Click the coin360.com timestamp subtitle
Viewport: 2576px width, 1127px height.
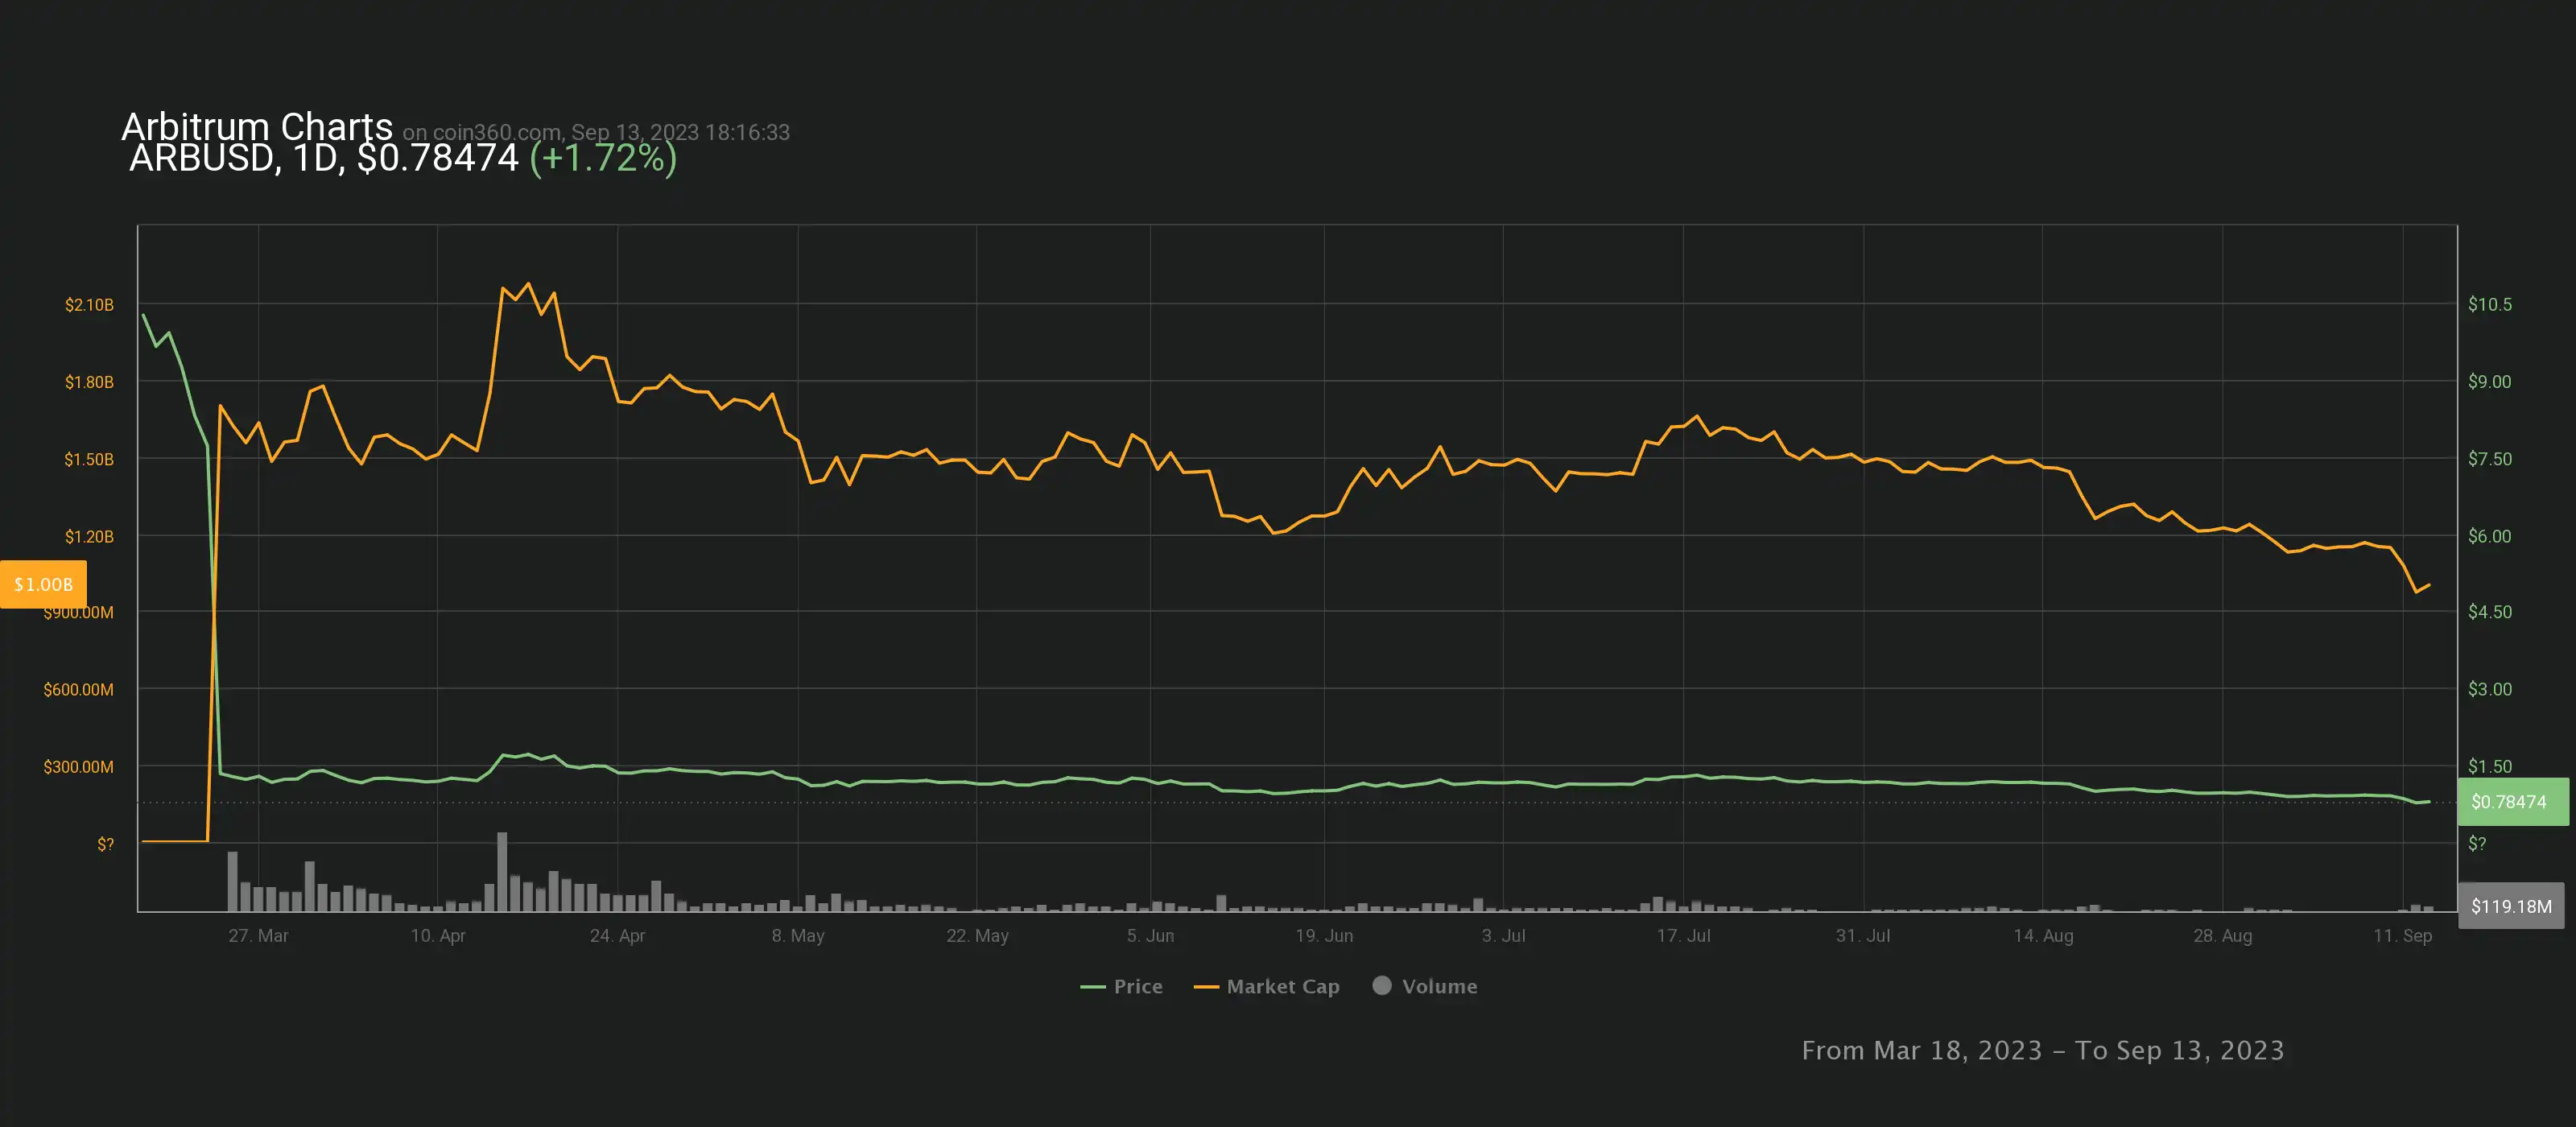click(x=596, y=132)
